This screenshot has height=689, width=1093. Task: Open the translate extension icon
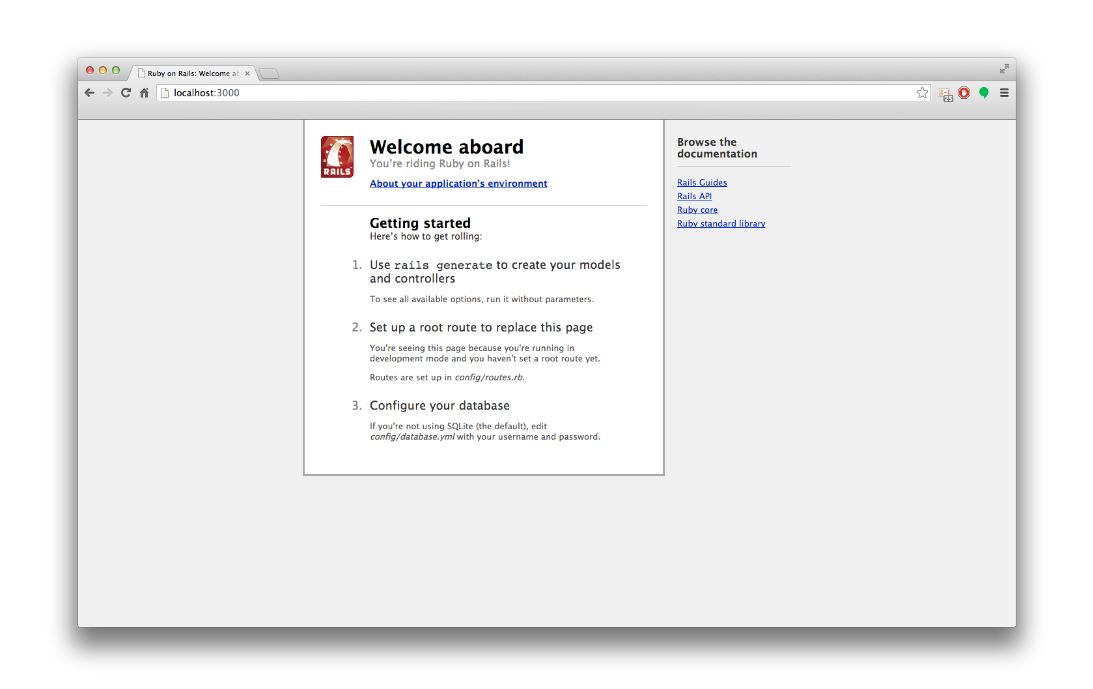[x=945, y=94]
